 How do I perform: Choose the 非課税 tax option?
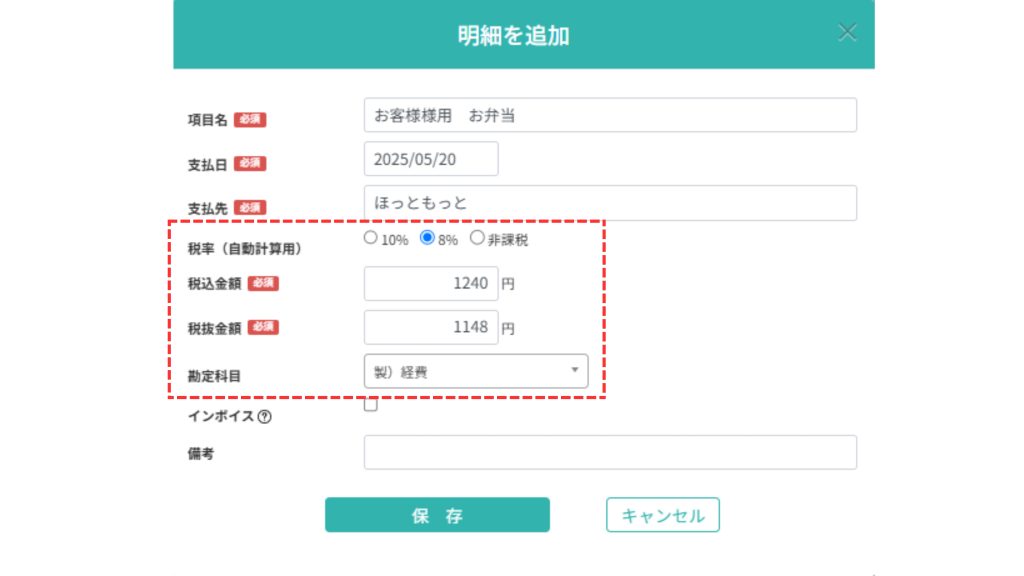point(477,238)
